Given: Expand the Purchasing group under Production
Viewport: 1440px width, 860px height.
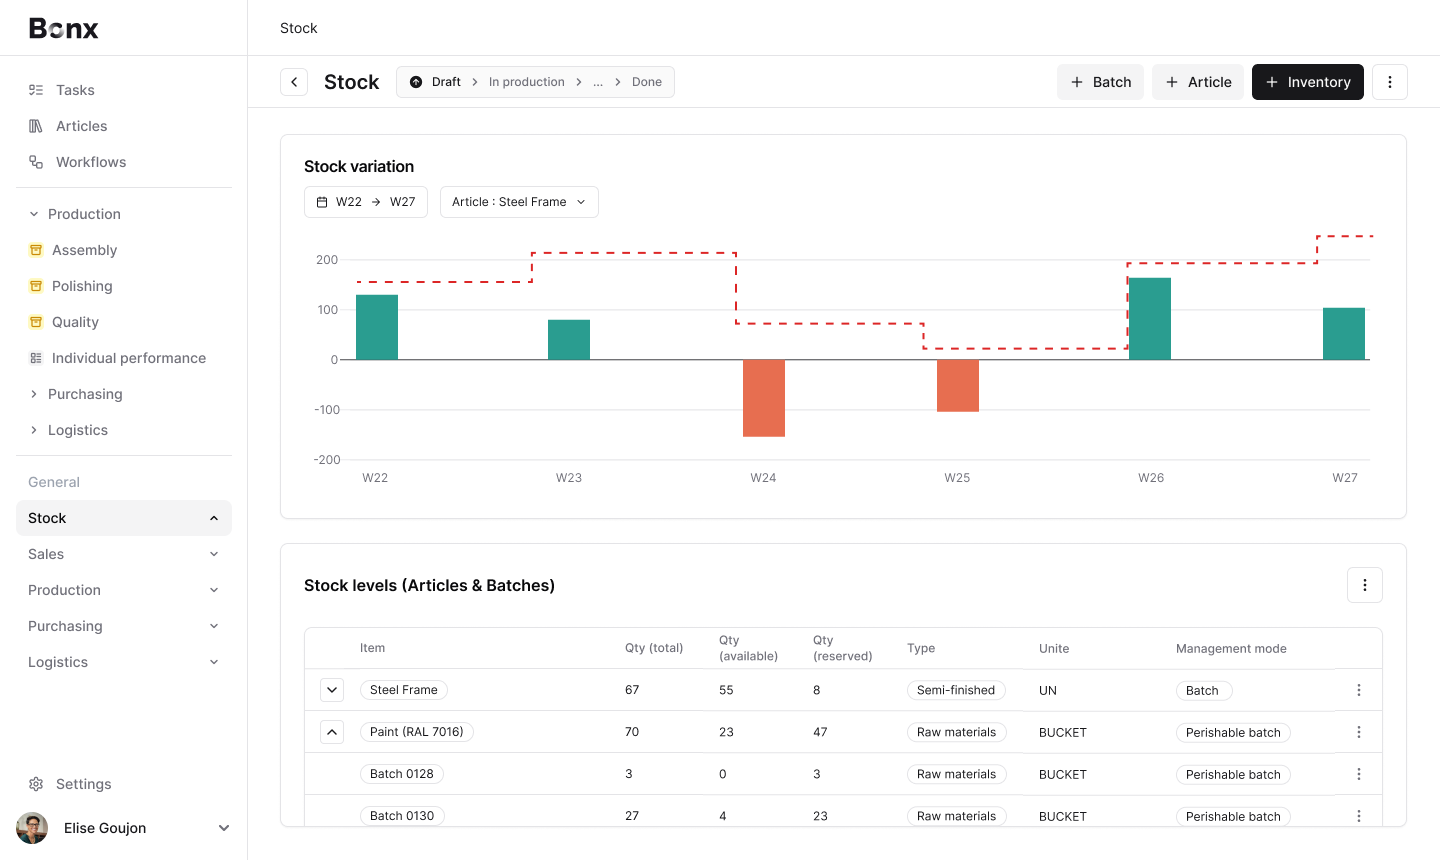Looking at the screenshot, I should pyautogui.click(x=84, y=394).
